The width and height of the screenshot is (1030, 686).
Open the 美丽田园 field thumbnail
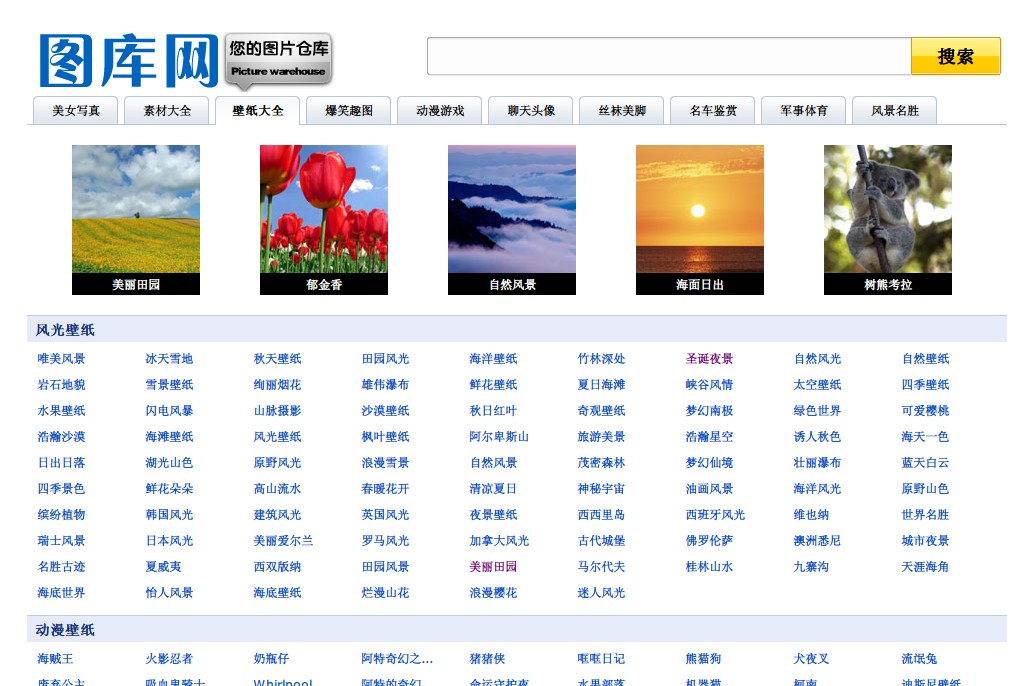pyautogui.click(x=136, y=219)
